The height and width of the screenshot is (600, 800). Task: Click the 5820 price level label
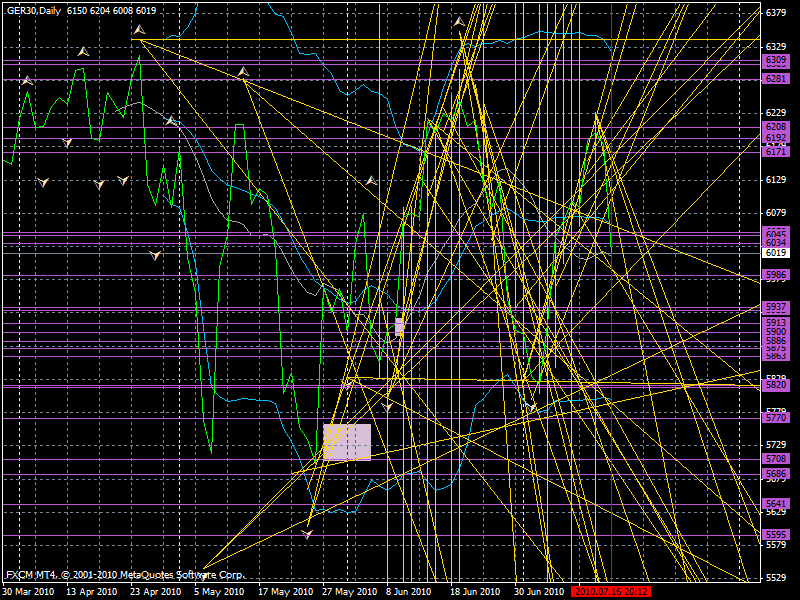[776, 385]
